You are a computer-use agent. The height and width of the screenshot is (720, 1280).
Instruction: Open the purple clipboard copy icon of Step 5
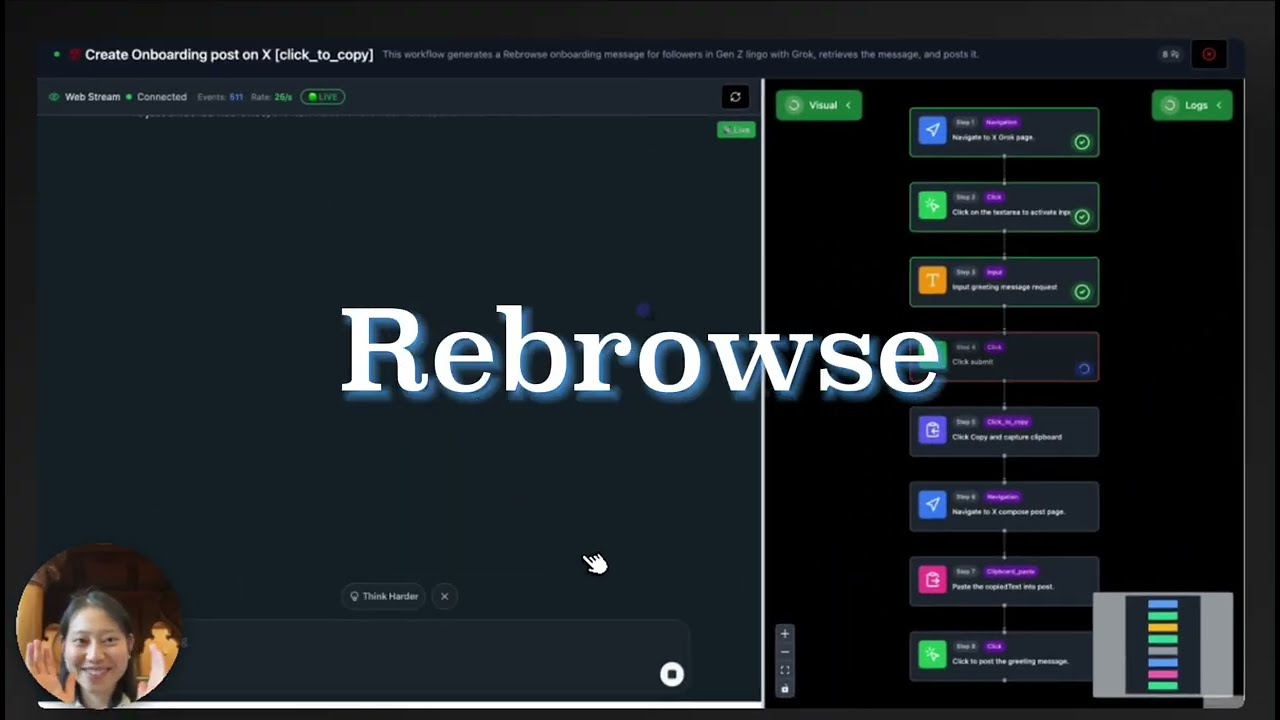click(x=932, y=431)
